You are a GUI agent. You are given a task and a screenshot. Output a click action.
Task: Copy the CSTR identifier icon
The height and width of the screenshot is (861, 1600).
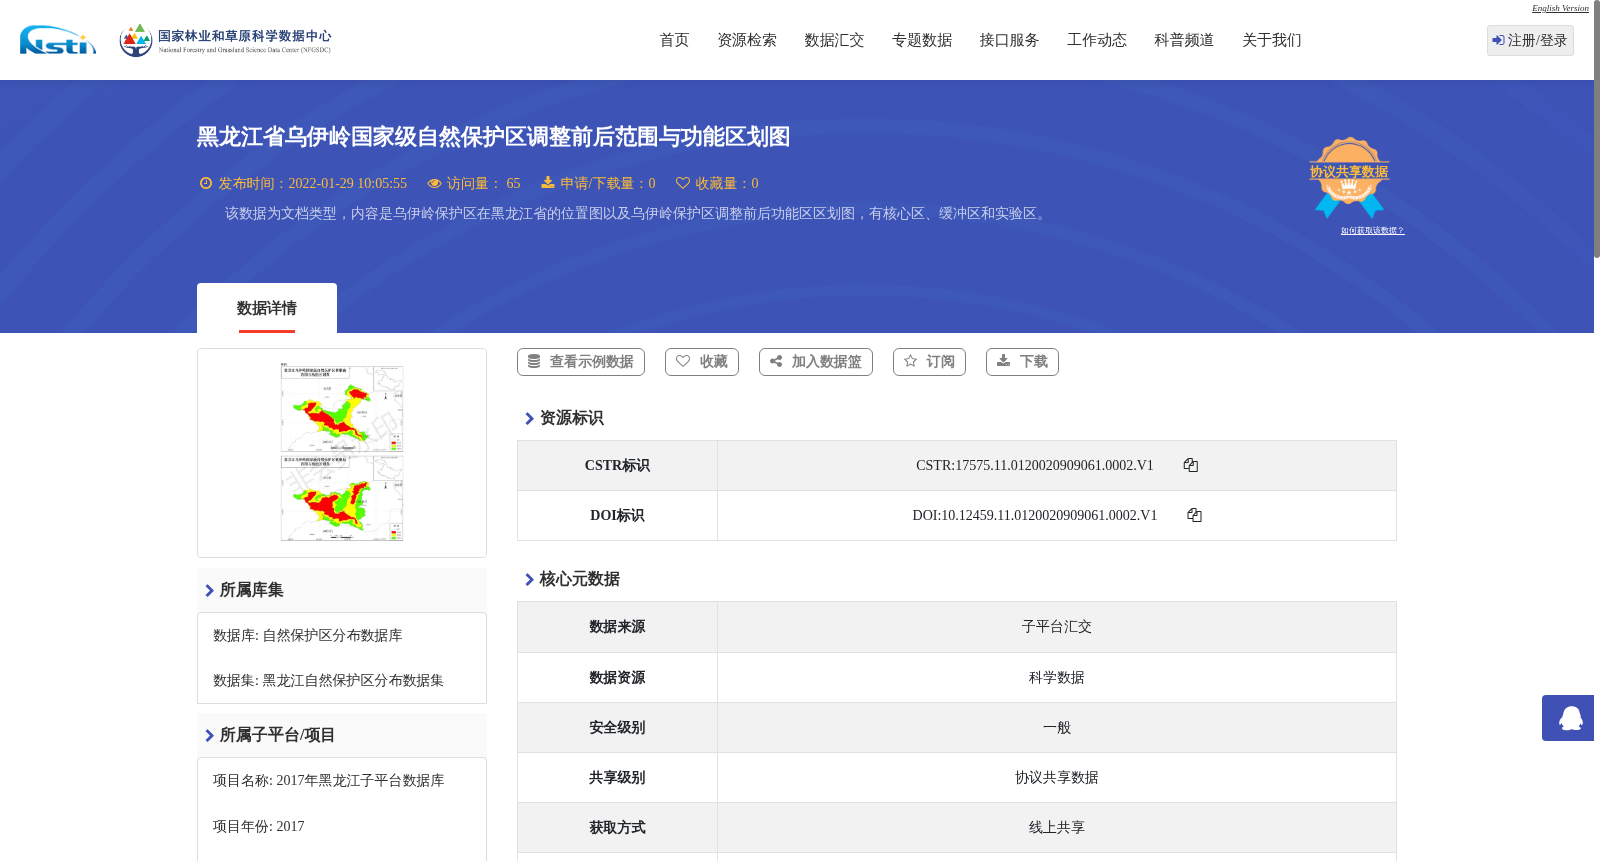(1191, 465)
